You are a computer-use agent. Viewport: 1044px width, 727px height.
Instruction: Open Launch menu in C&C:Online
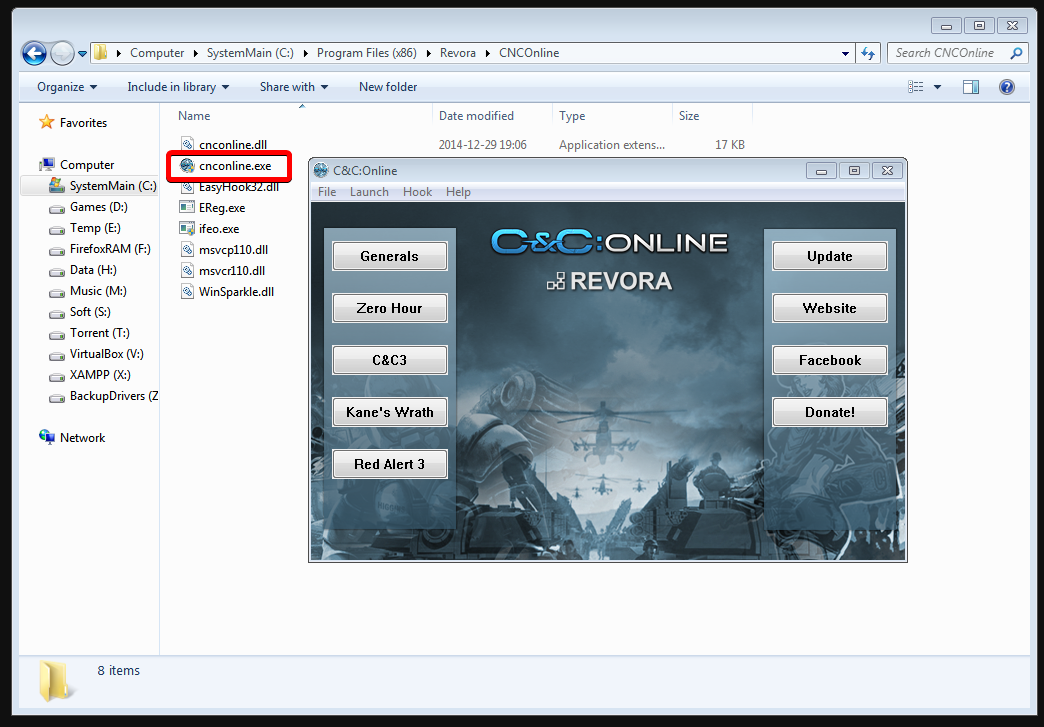click(369, 192)
